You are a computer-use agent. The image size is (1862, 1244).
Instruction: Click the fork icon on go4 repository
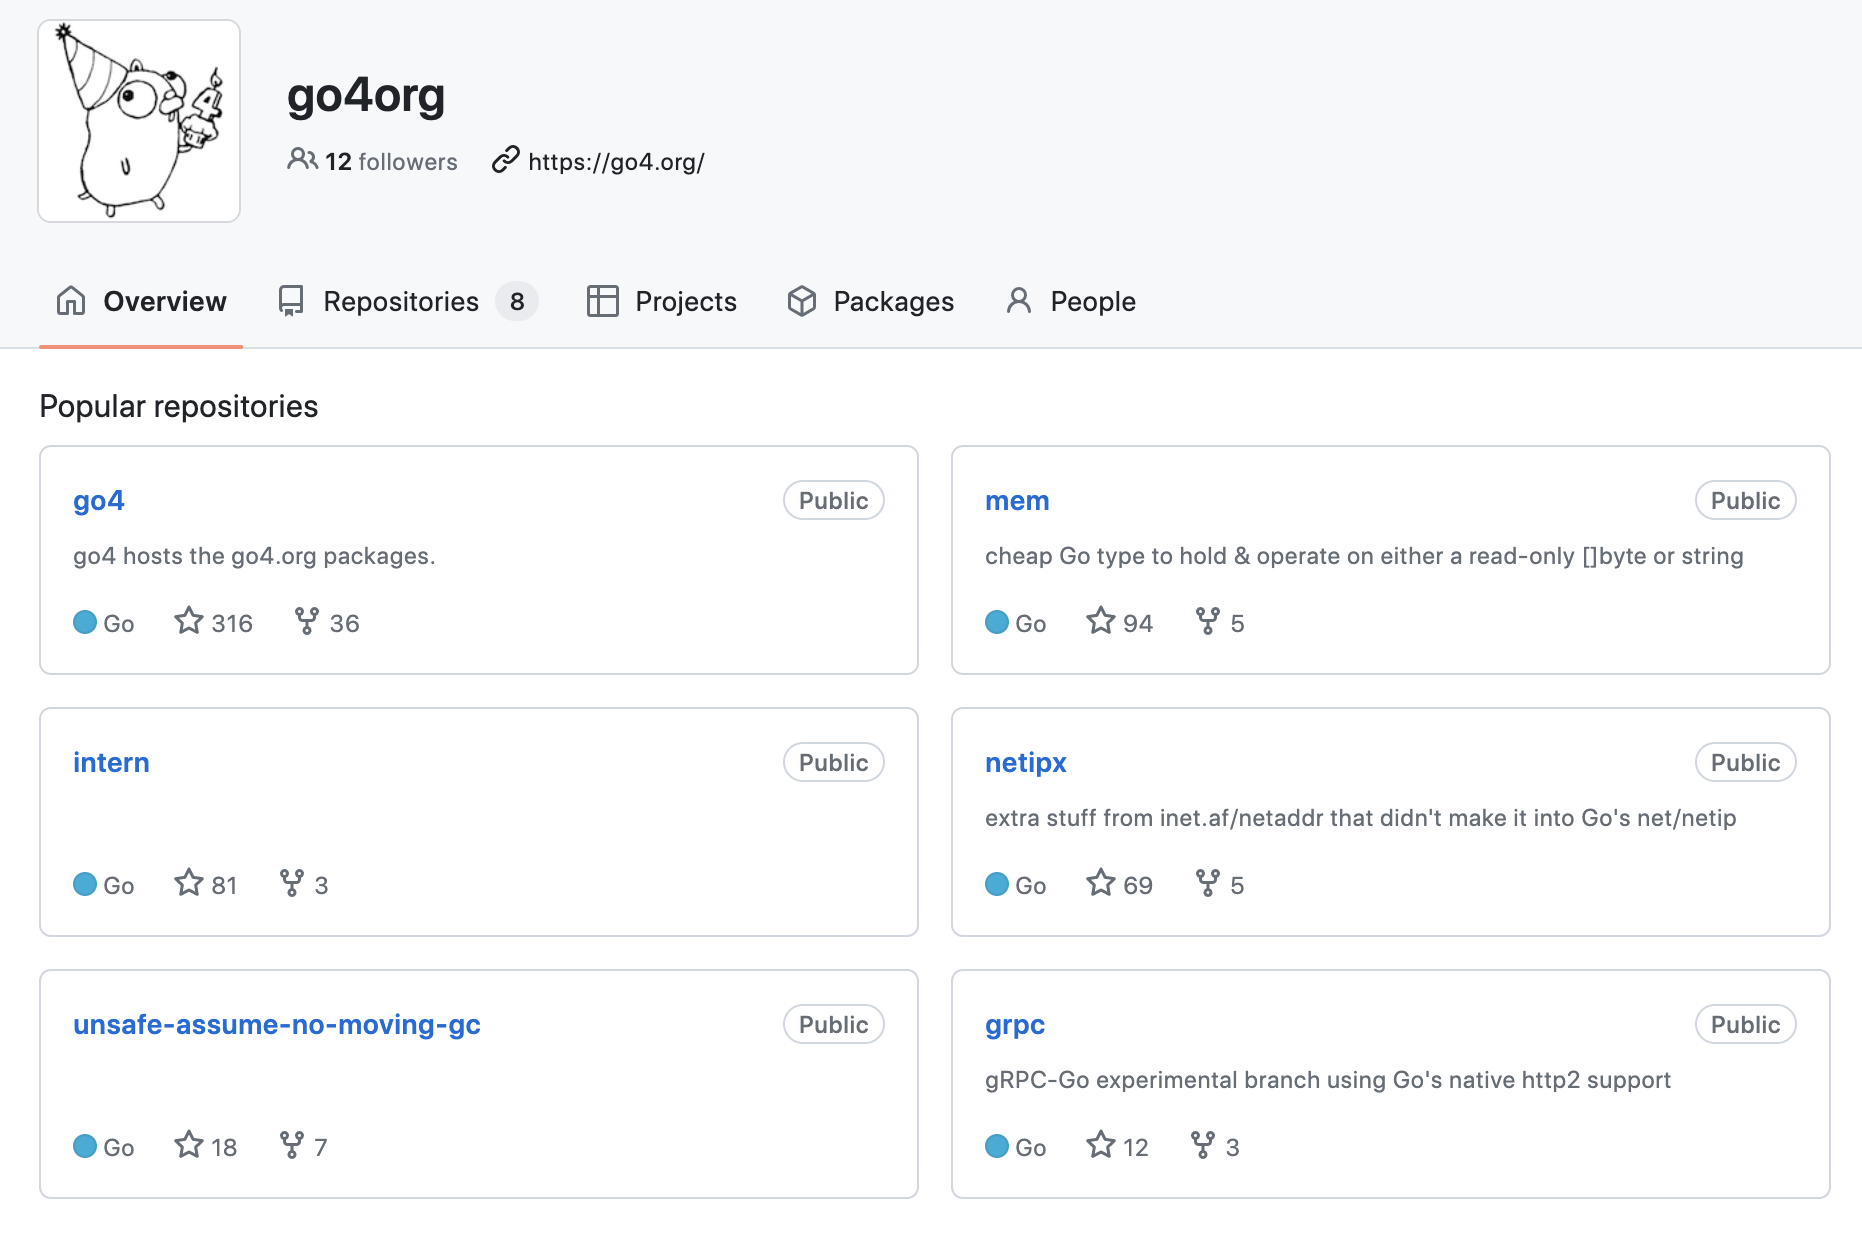(x=307, y=622)
